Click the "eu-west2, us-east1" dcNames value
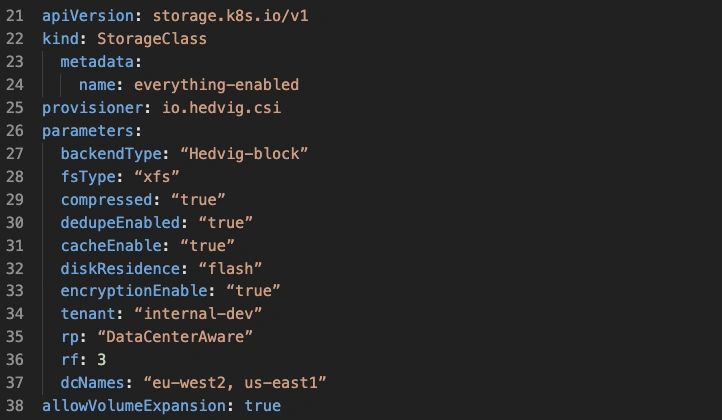This screenshot has height=420, width=722. (236, 382)
